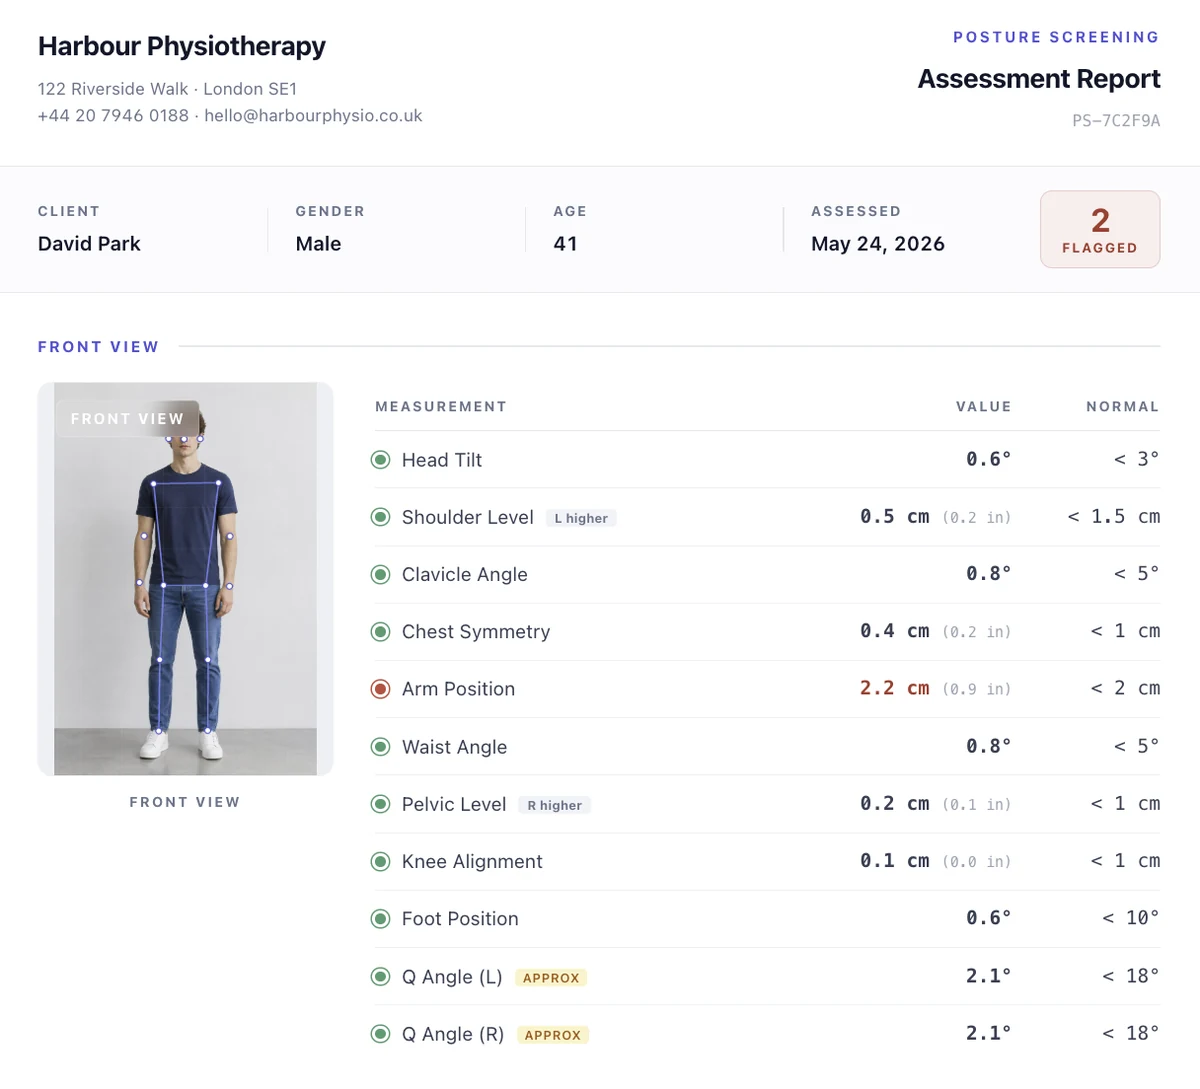Click the Pelvic Level value 0.2 cm
1200x1089 pixels.
(x=895, y=803)
